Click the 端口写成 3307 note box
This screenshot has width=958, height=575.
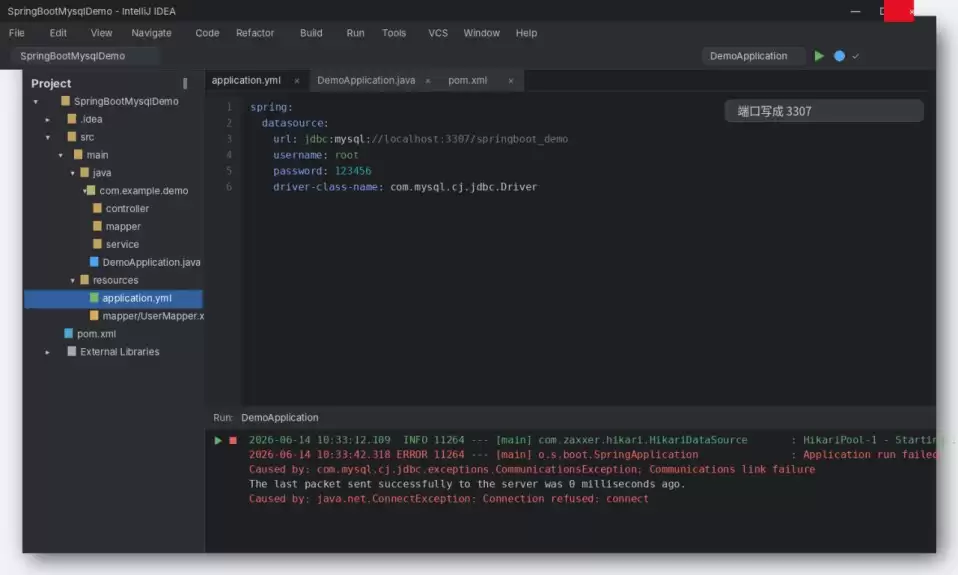click(x=824, y=111)
